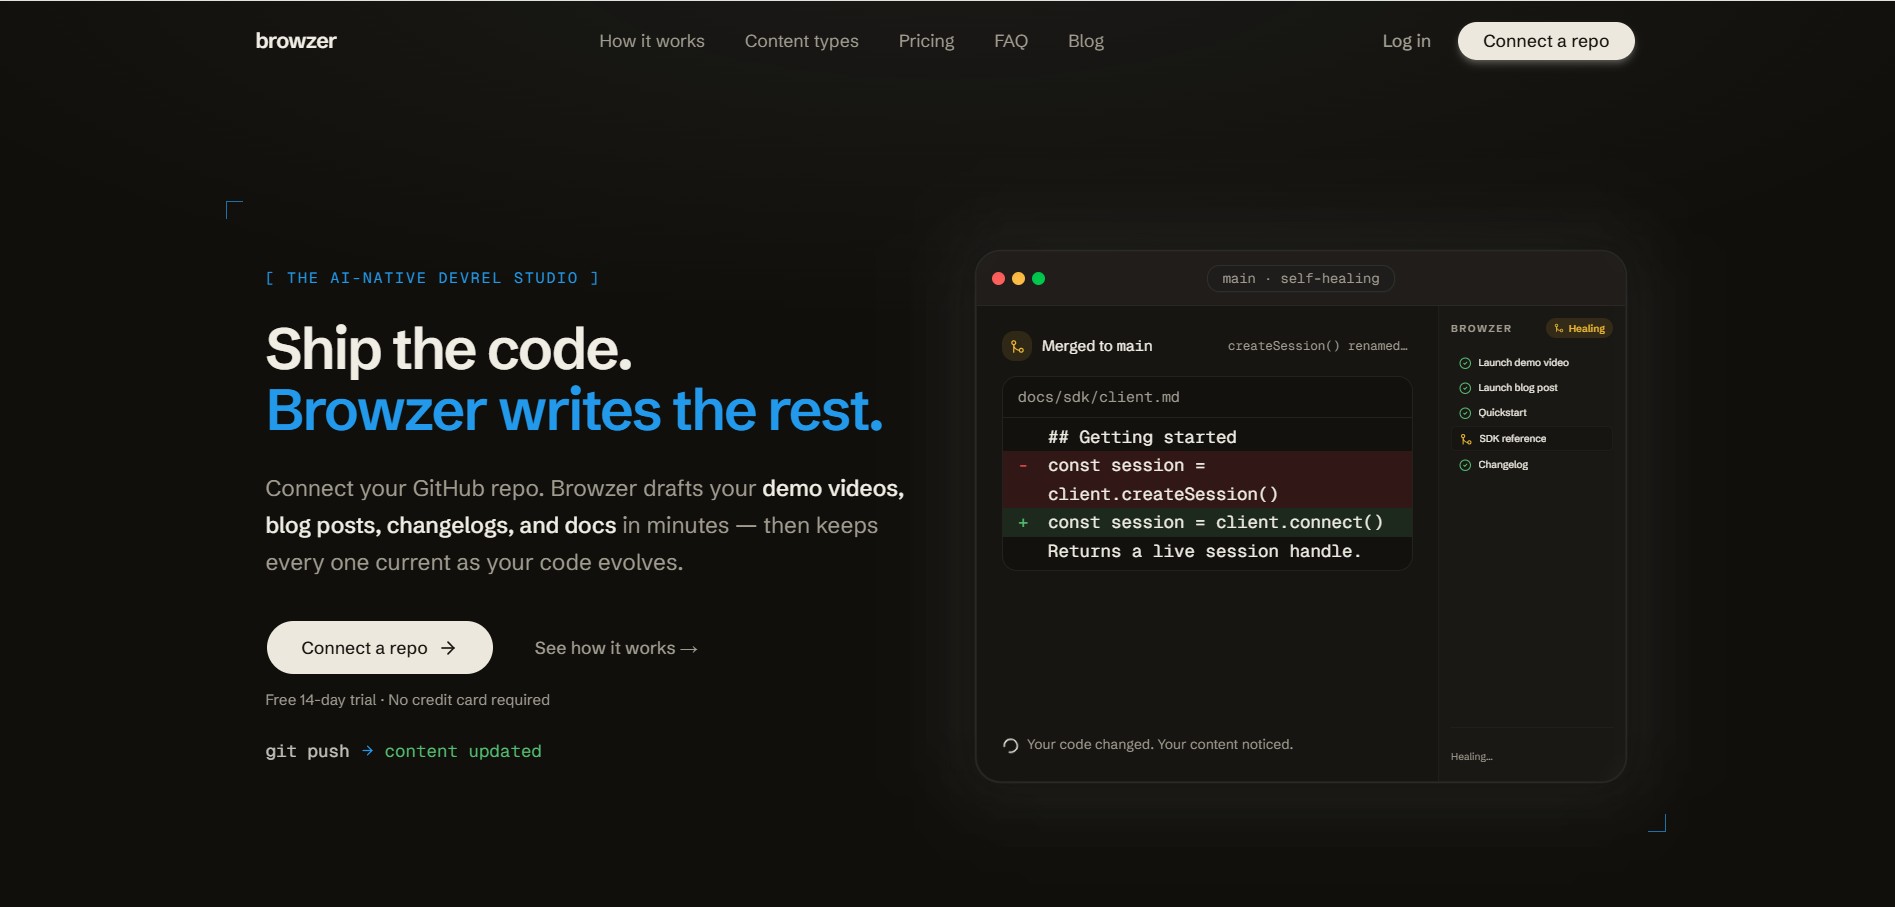
Task: Click the branch icon for SDK reference
Action: click(1466, 439)
